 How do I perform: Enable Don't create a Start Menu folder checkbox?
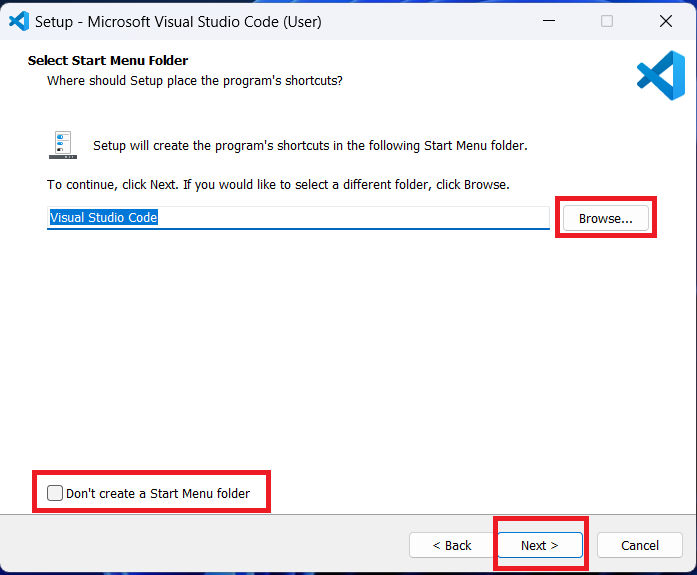click(55, 493)
